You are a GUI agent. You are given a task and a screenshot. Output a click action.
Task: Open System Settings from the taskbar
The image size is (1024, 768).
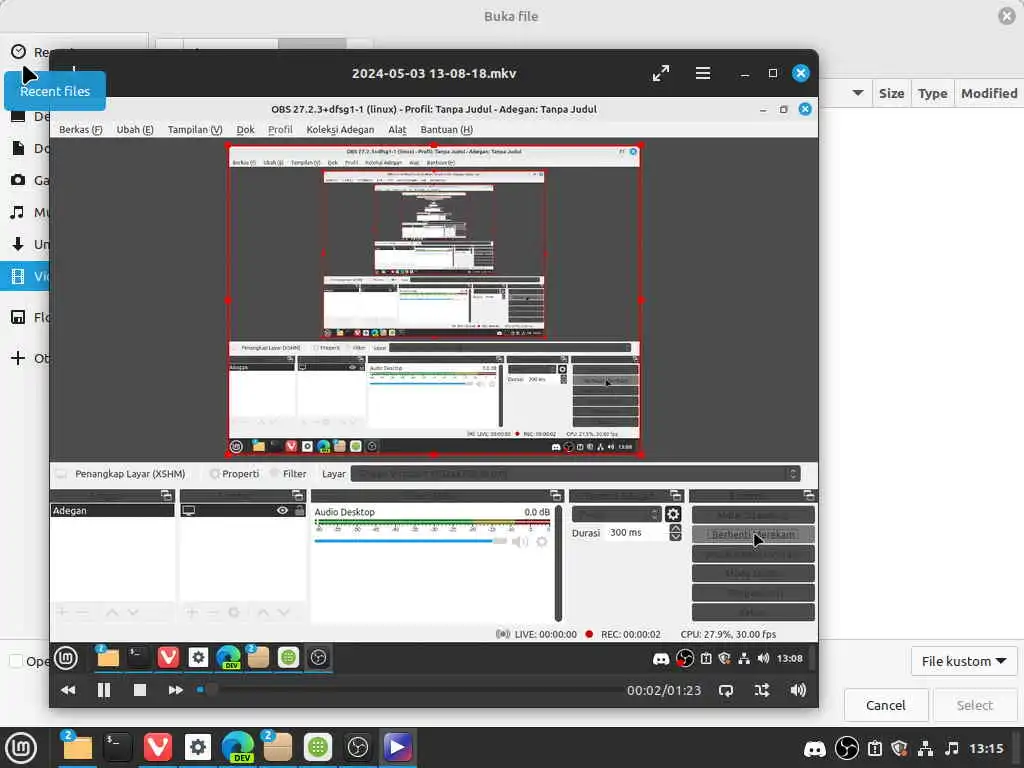198,748
